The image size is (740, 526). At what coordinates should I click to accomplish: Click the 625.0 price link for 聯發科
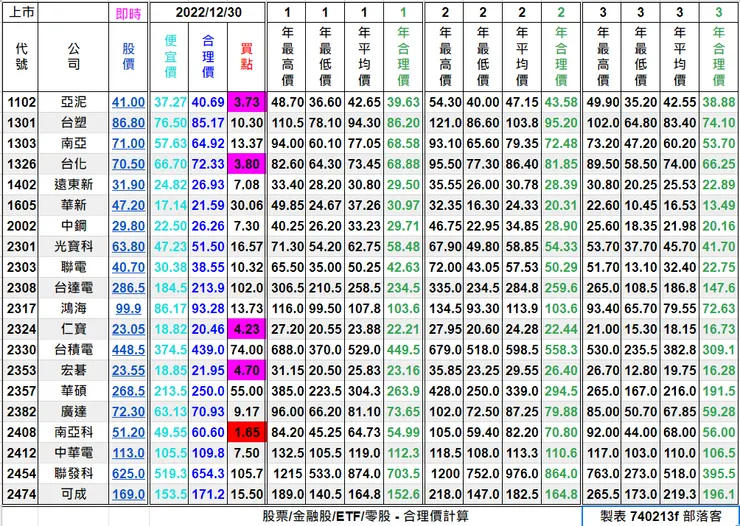128,473
